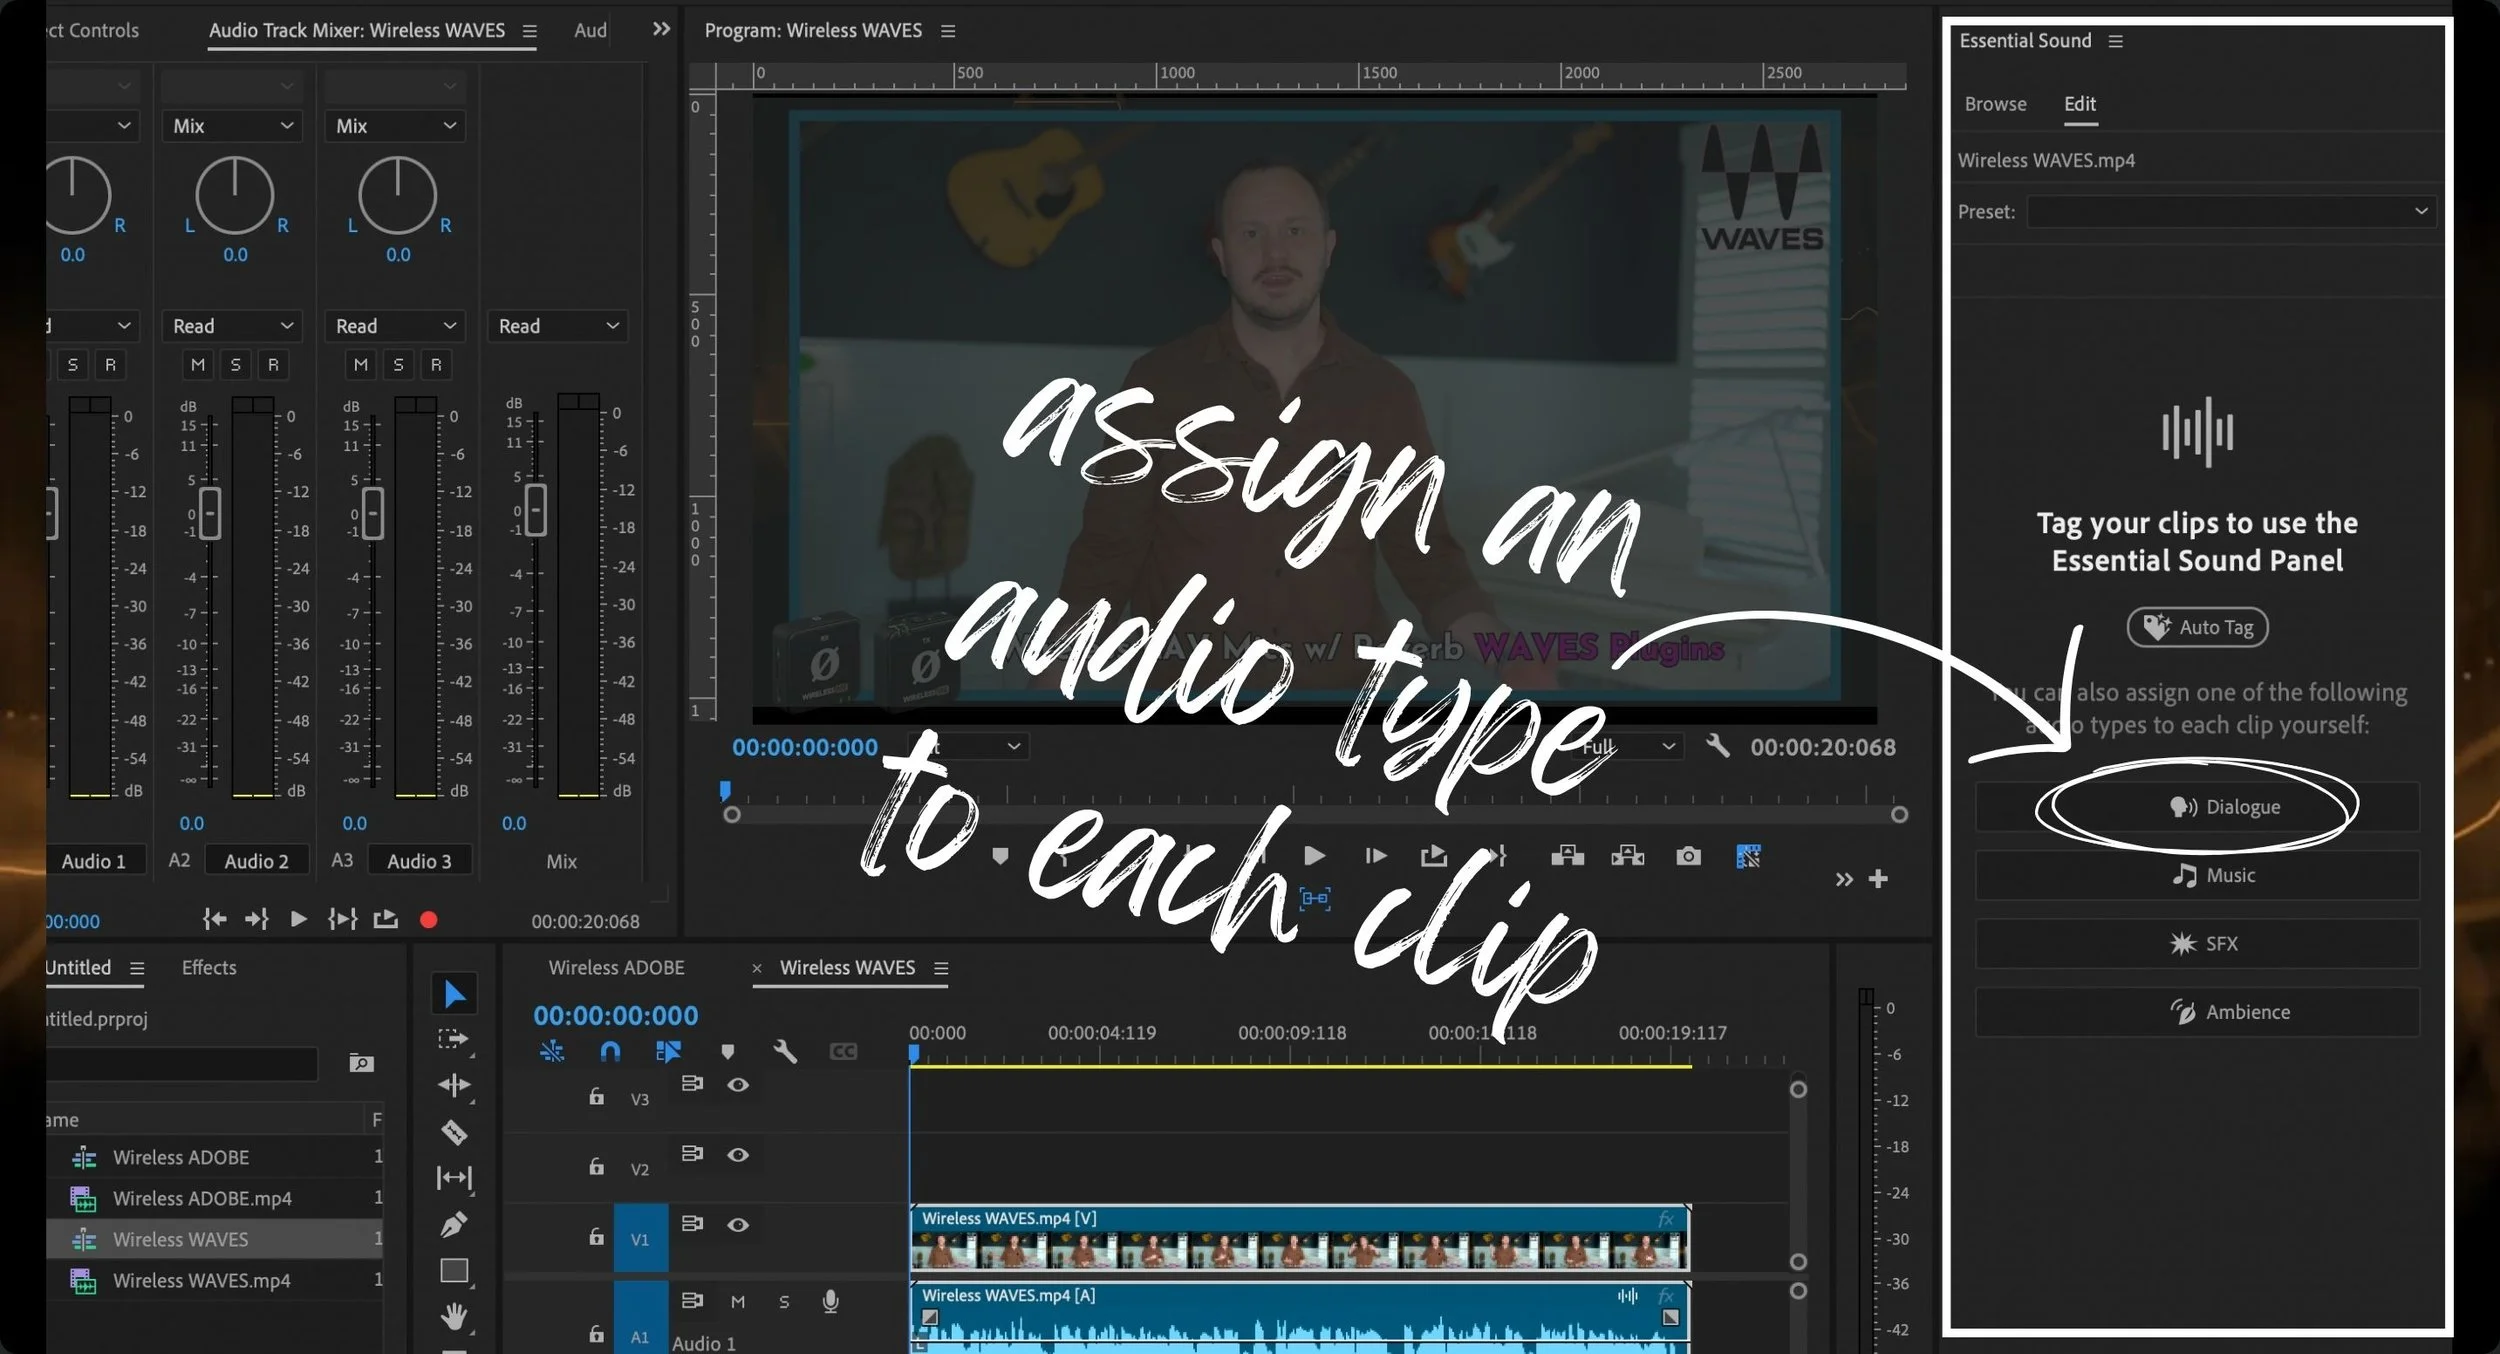
Task: Open the Essential Sound Preset dropdown
Action: tap(2231, 212)
